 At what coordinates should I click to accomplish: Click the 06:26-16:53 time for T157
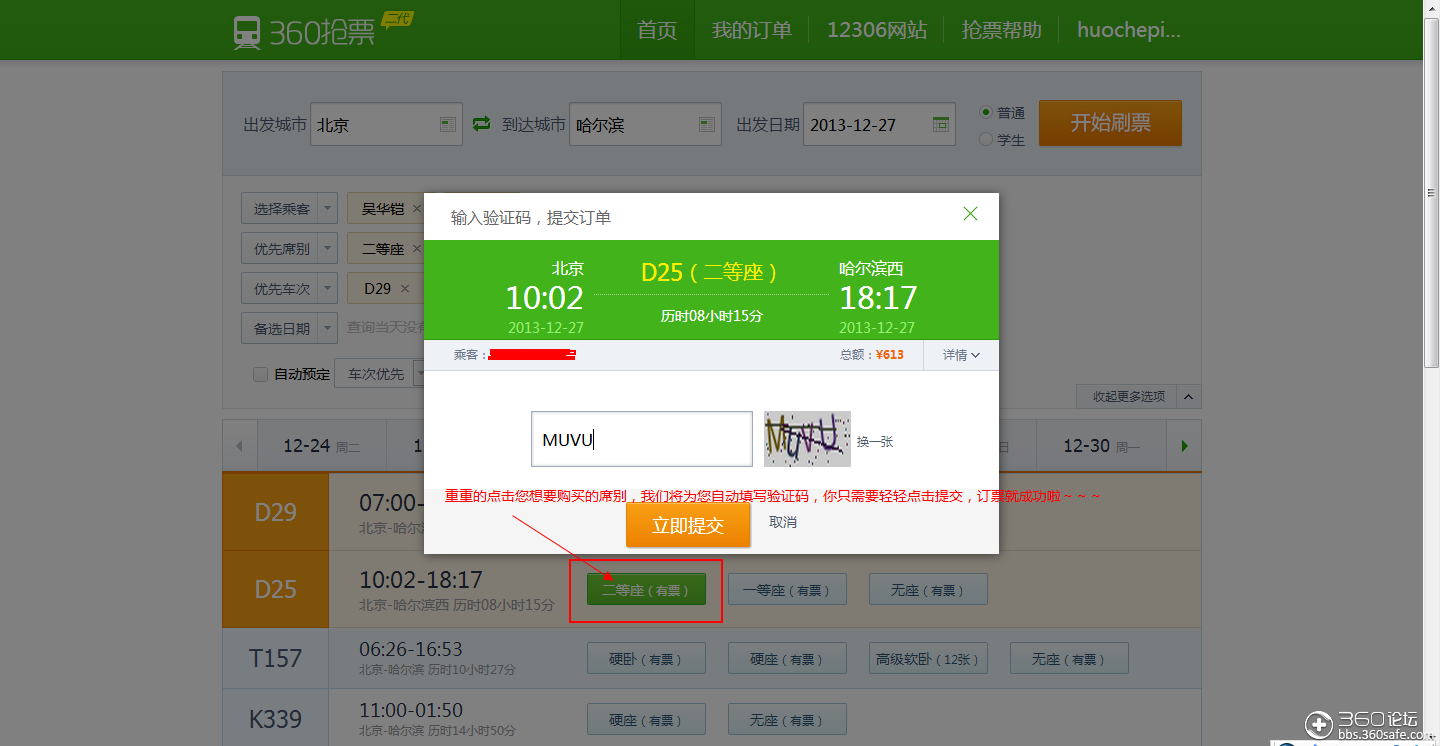411,650
